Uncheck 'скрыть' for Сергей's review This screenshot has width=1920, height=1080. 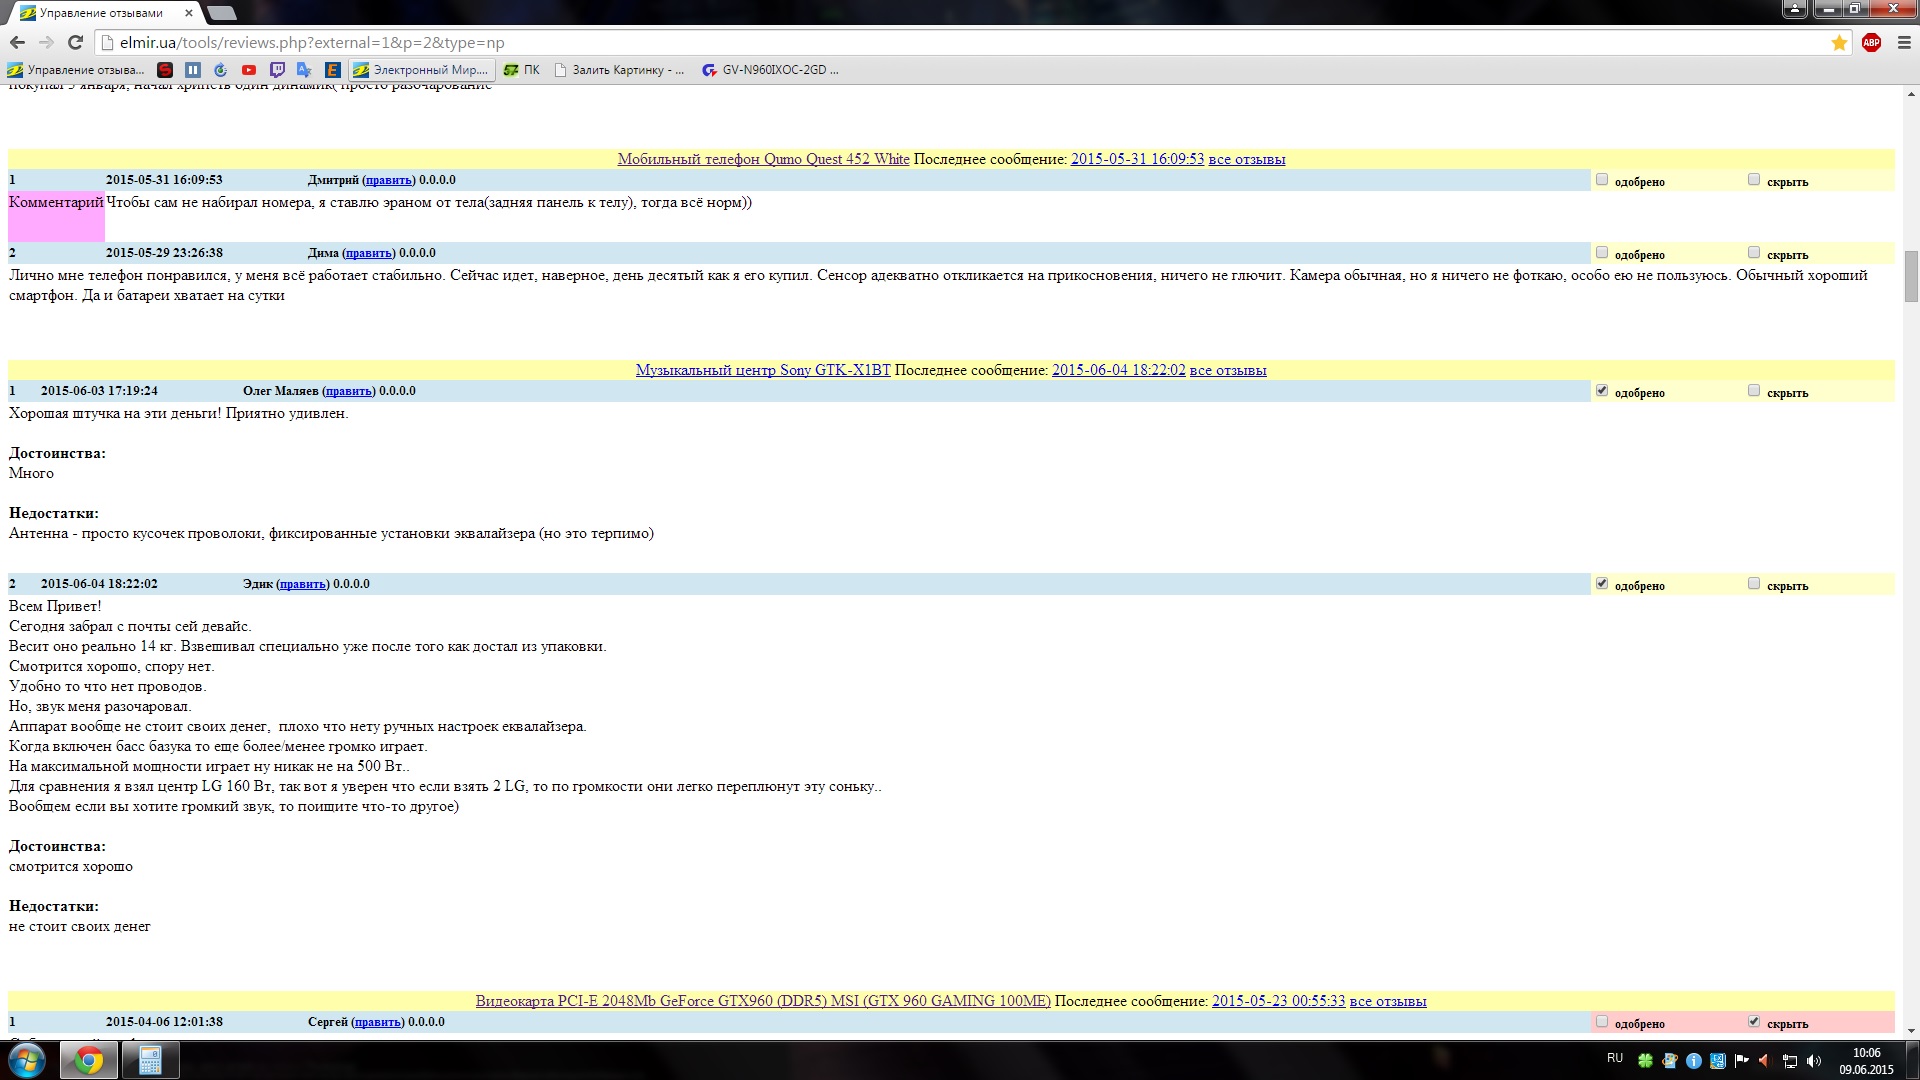click(x=1753, y=1022)
